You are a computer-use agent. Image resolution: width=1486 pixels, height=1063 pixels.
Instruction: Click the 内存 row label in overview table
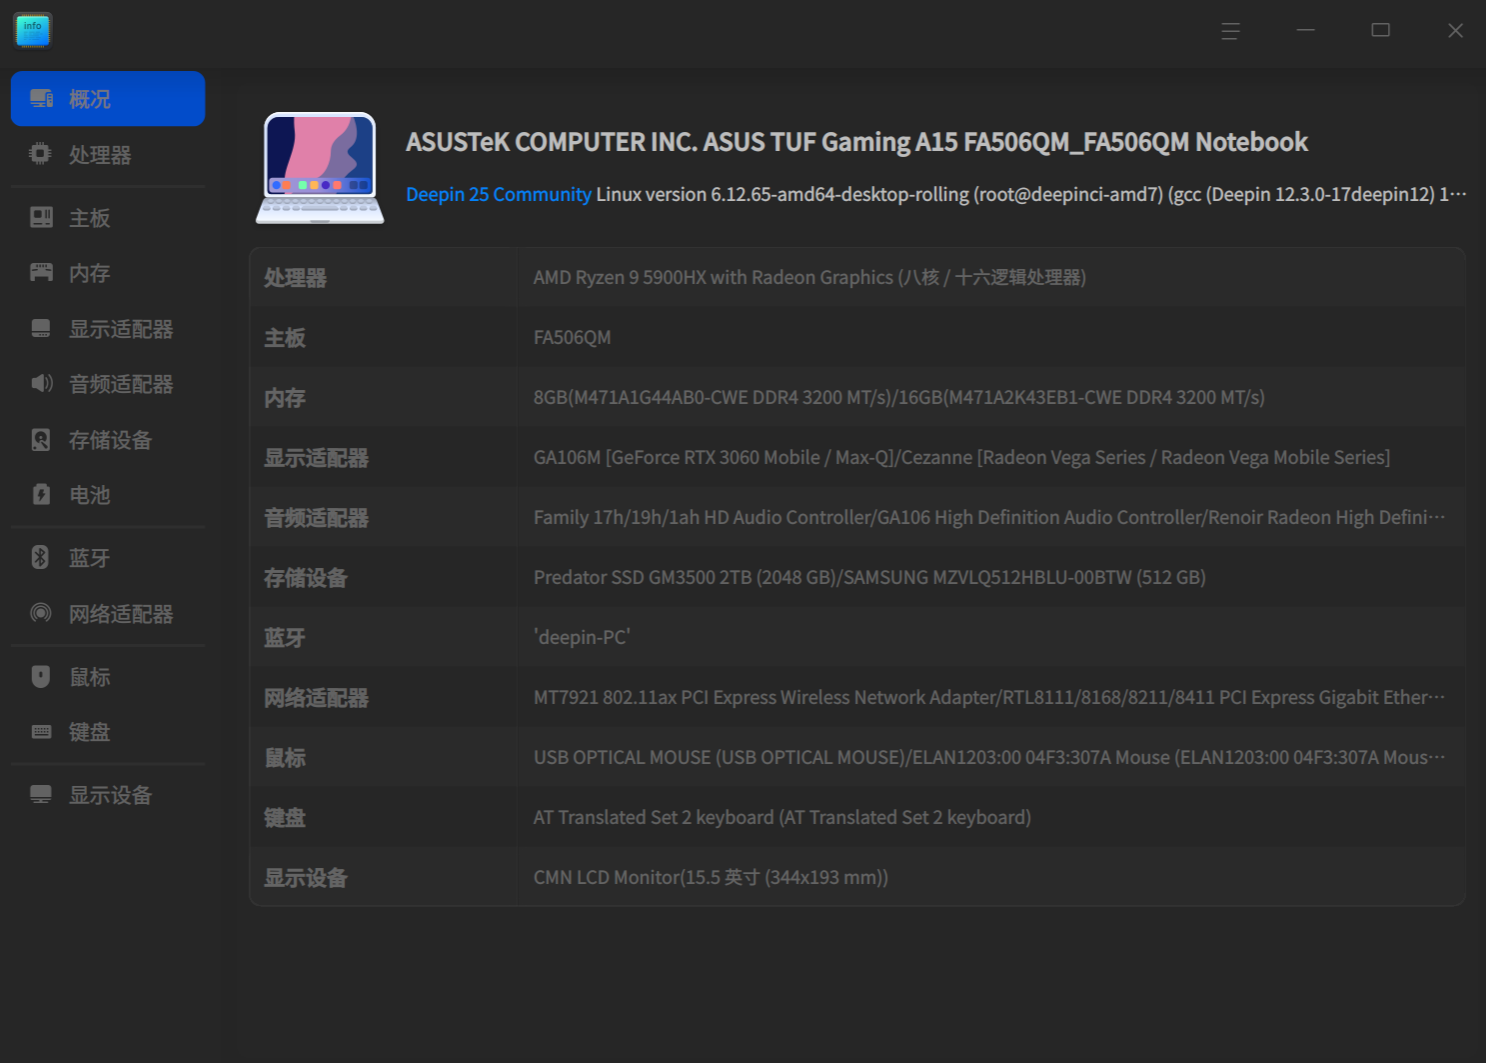click(285, 398)
